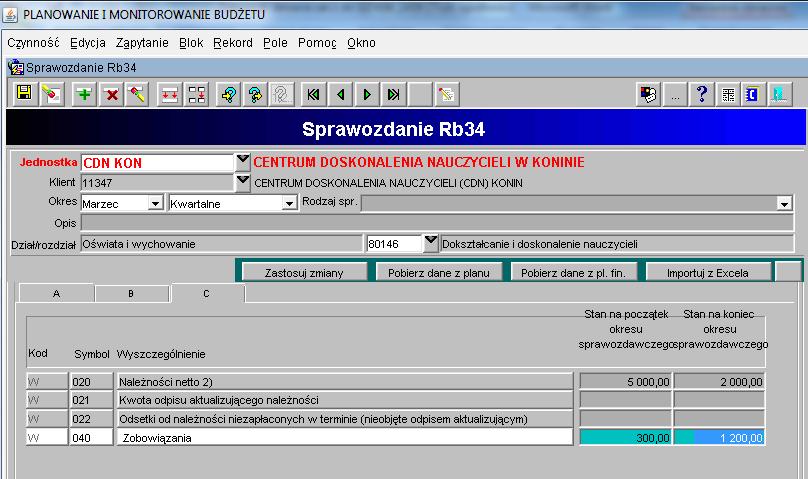Click the red X delete record icon
The height and width of the screenshot is (479, 808).
point(111,94)
